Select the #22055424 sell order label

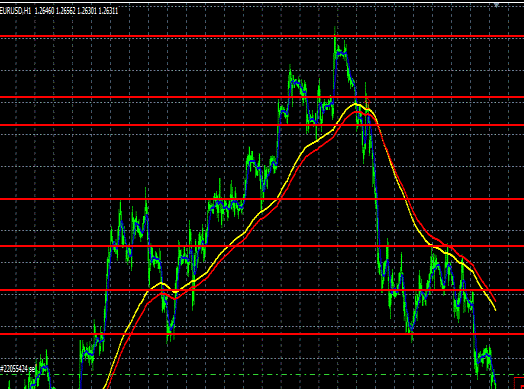click(x=17, y=369)
